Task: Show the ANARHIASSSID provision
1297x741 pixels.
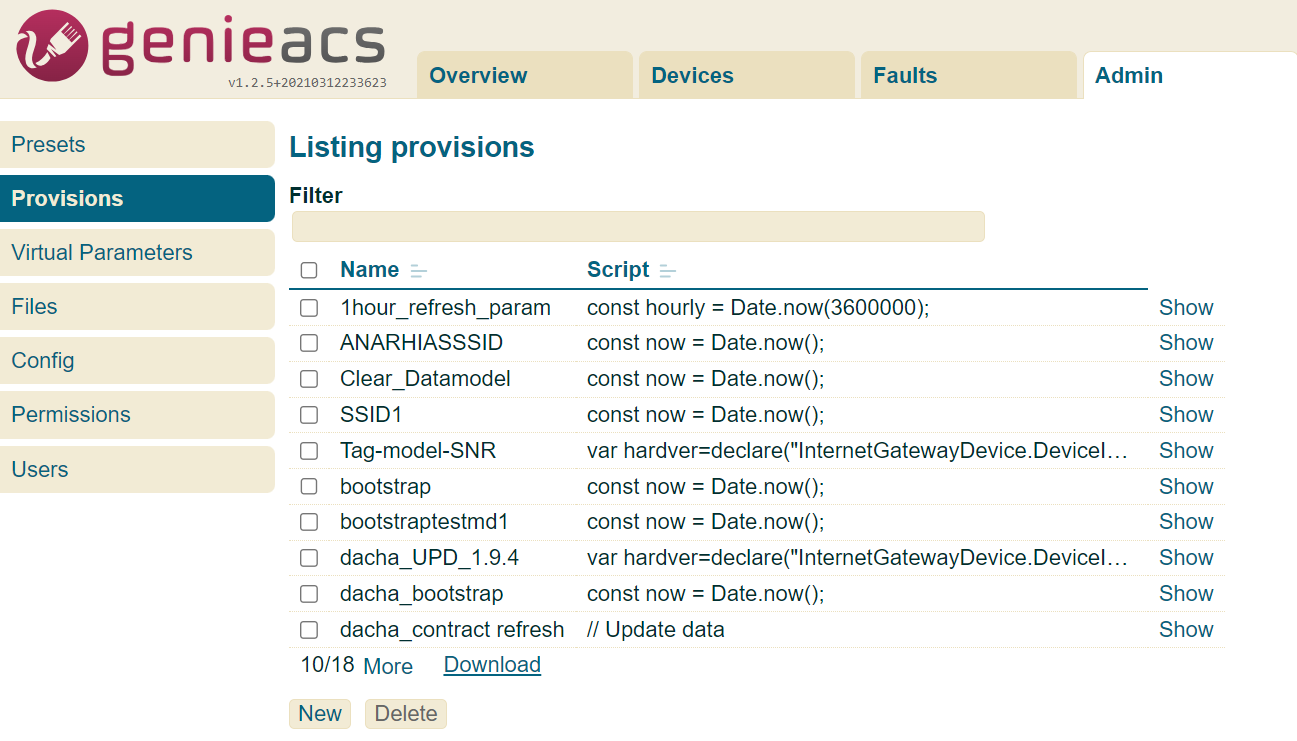Action: click(1186, 343)
